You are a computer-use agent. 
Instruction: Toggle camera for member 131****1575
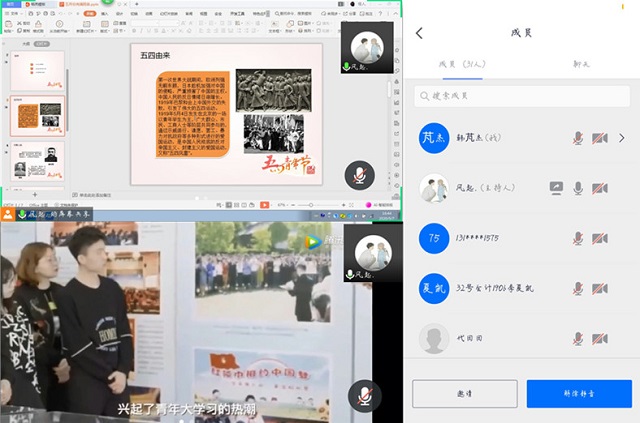600,238
